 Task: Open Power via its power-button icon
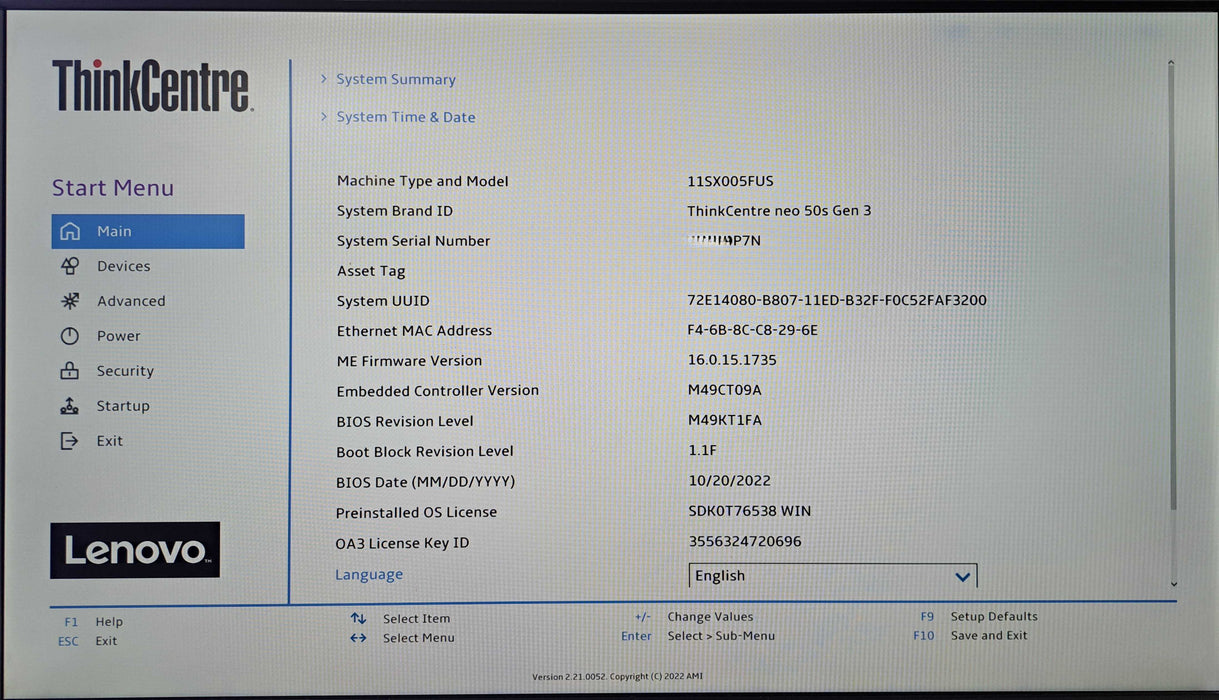[70, 336]
